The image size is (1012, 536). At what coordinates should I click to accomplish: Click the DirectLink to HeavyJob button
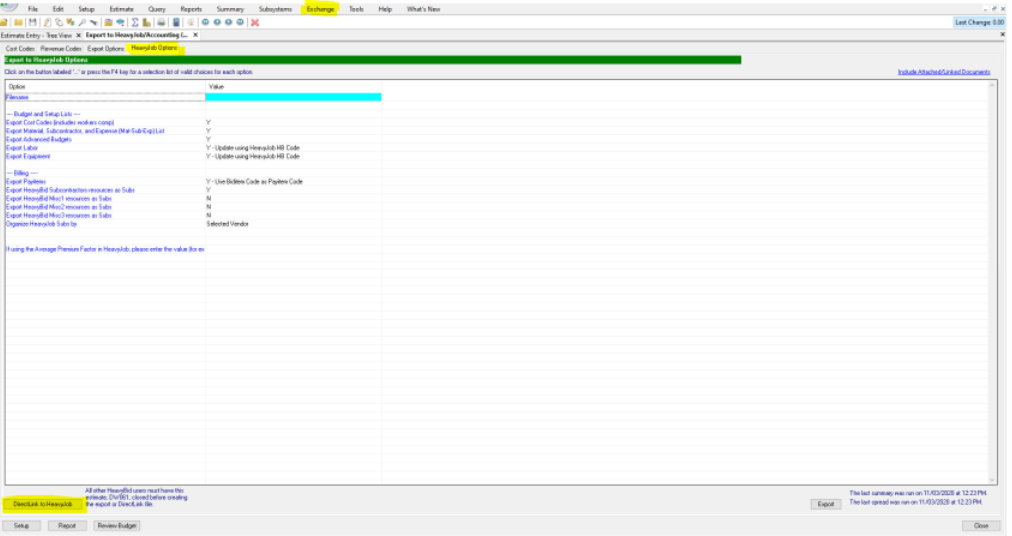click(43, 504)
